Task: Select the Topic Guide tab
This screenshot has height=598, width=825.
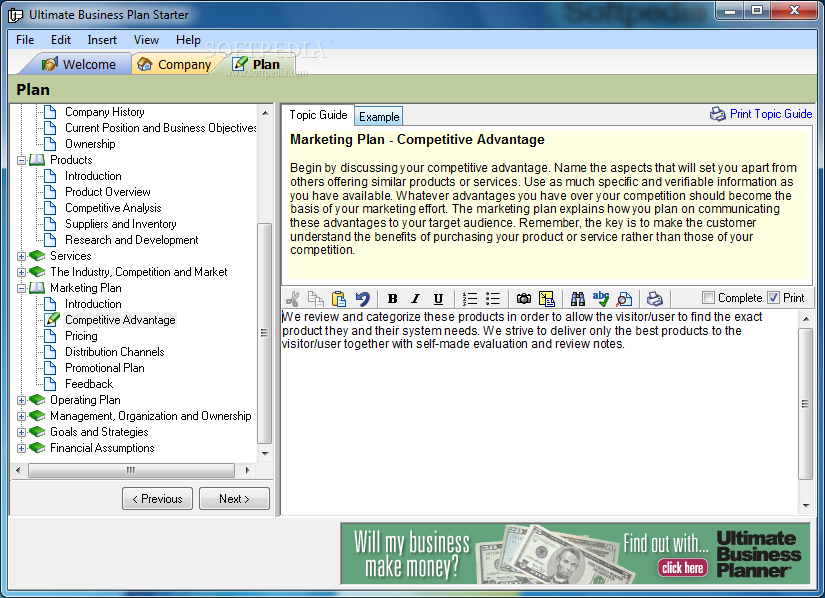Action: tap(318, 115)
